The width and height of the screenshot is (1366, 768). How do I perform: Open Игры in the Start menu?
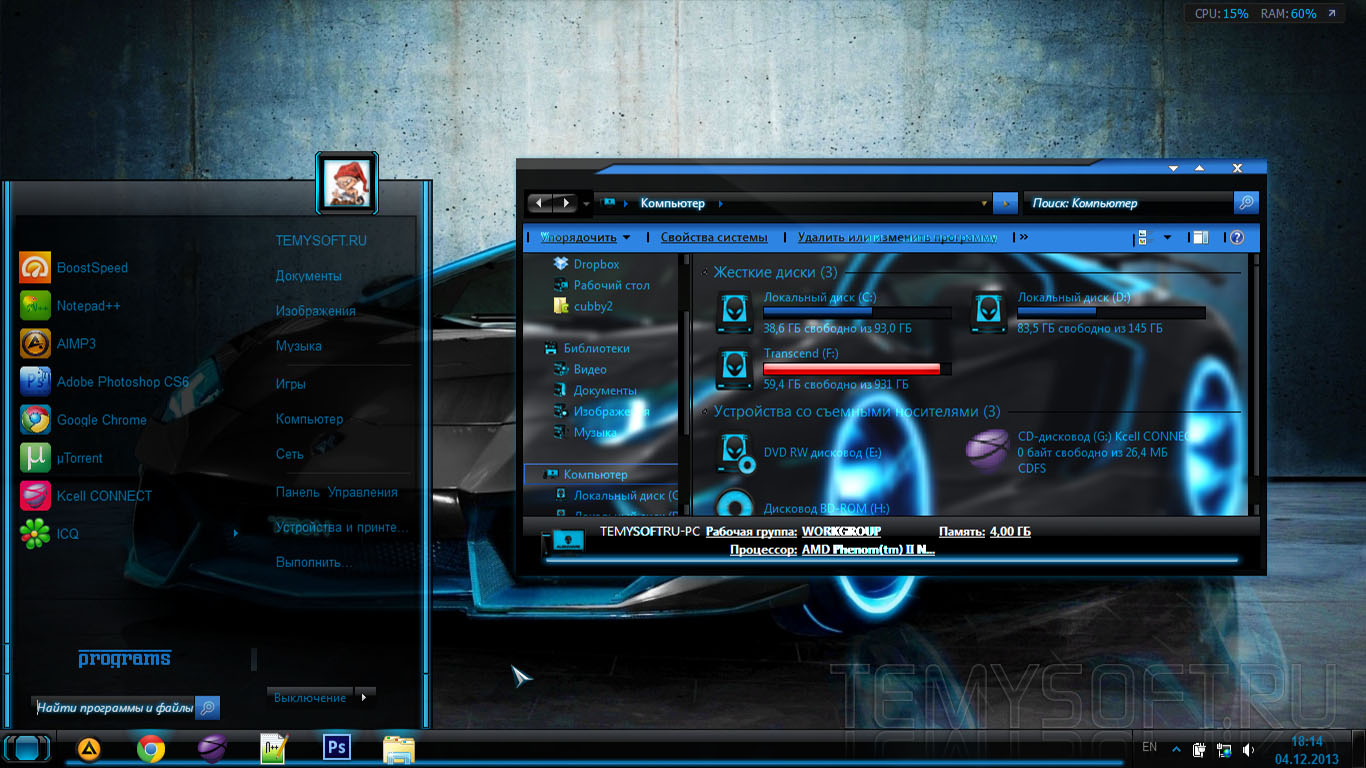[x=291, y=384]
